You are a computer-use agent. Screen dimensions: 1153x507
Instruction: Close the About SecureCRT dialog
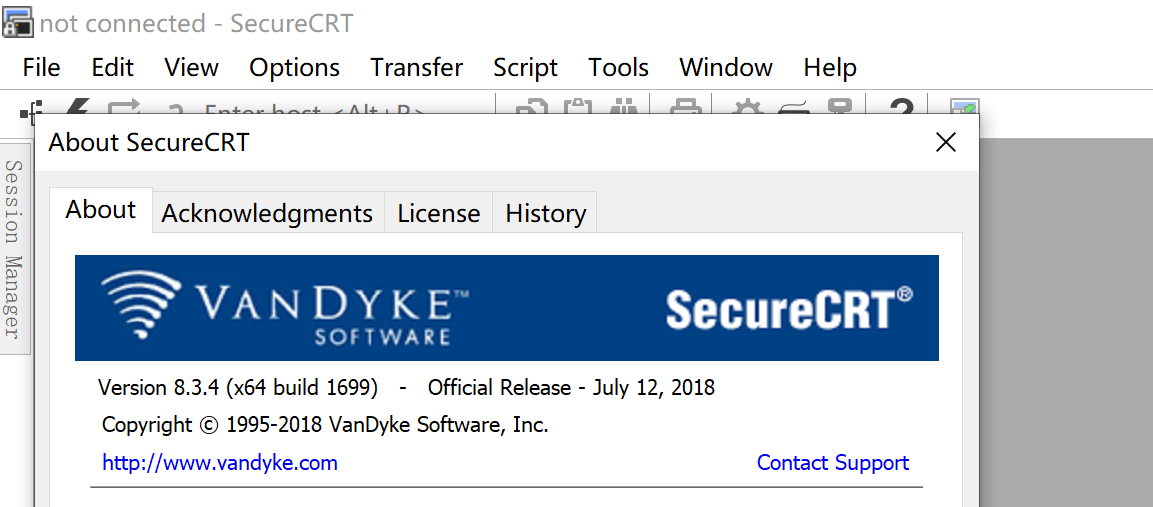945,142
